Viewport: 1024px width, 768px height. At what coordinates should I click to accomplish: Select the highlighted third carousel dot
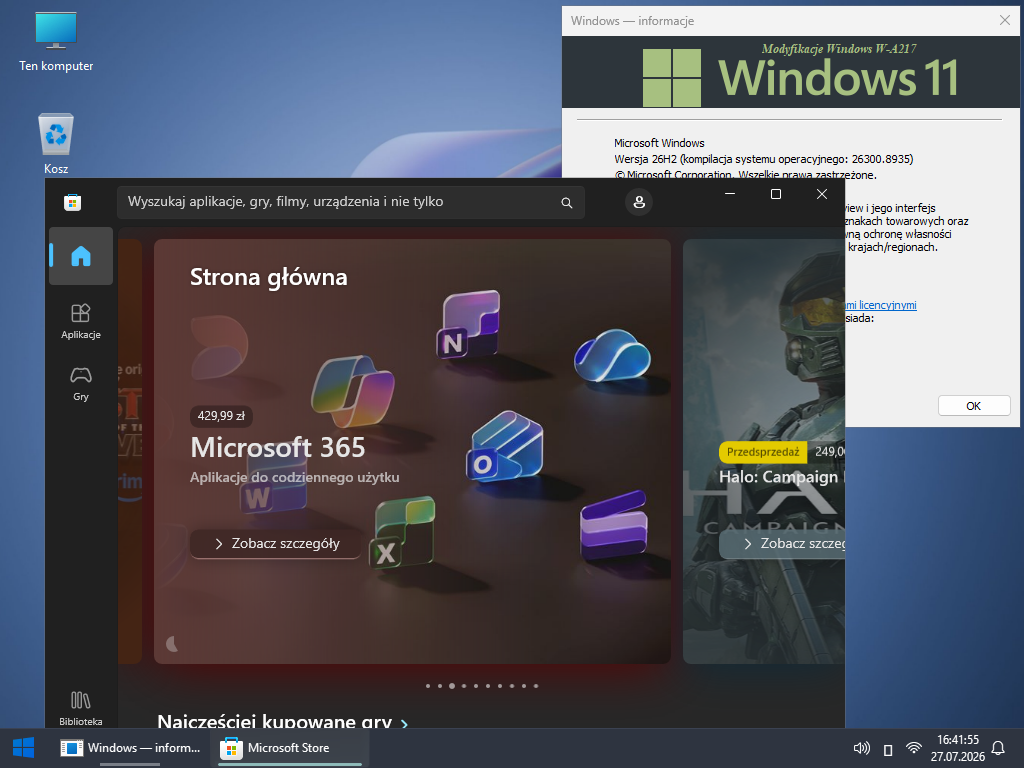pos(452,686)
